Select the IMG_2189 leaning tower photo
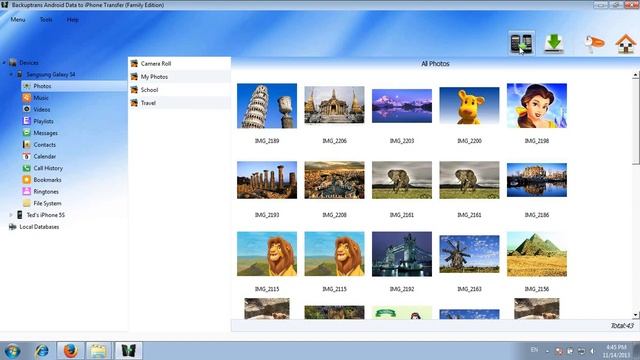 click(267, 106)
